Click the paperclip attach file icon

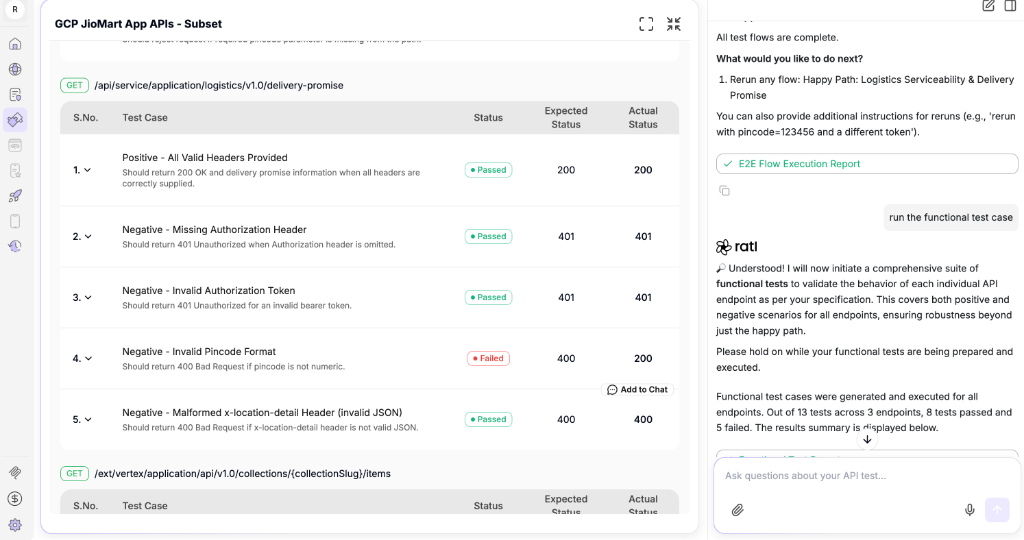tap(737, 510)
